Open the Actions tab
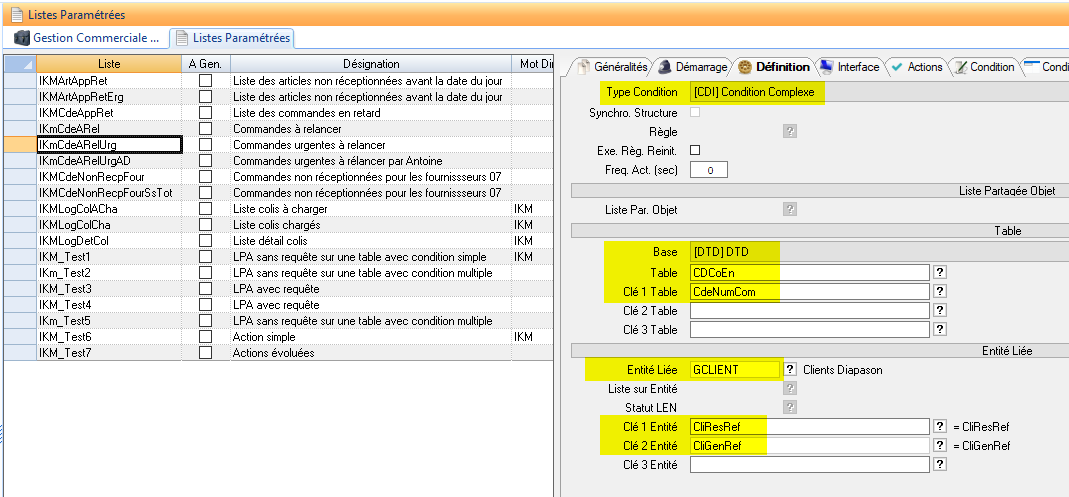 917,67
